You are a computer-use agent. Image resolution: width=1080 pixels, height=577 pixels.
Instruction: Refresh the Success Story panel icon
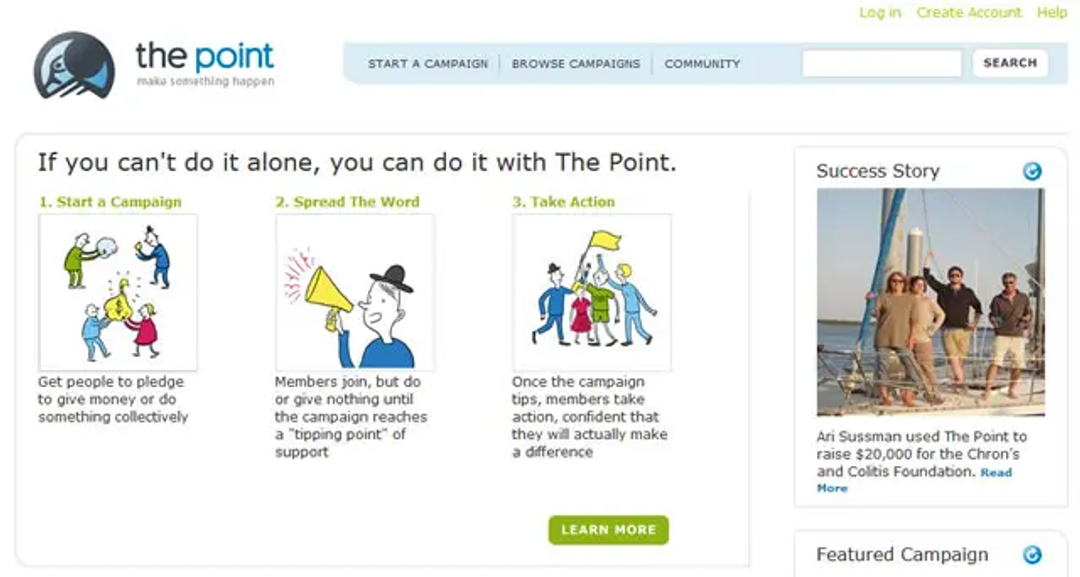1032,171
